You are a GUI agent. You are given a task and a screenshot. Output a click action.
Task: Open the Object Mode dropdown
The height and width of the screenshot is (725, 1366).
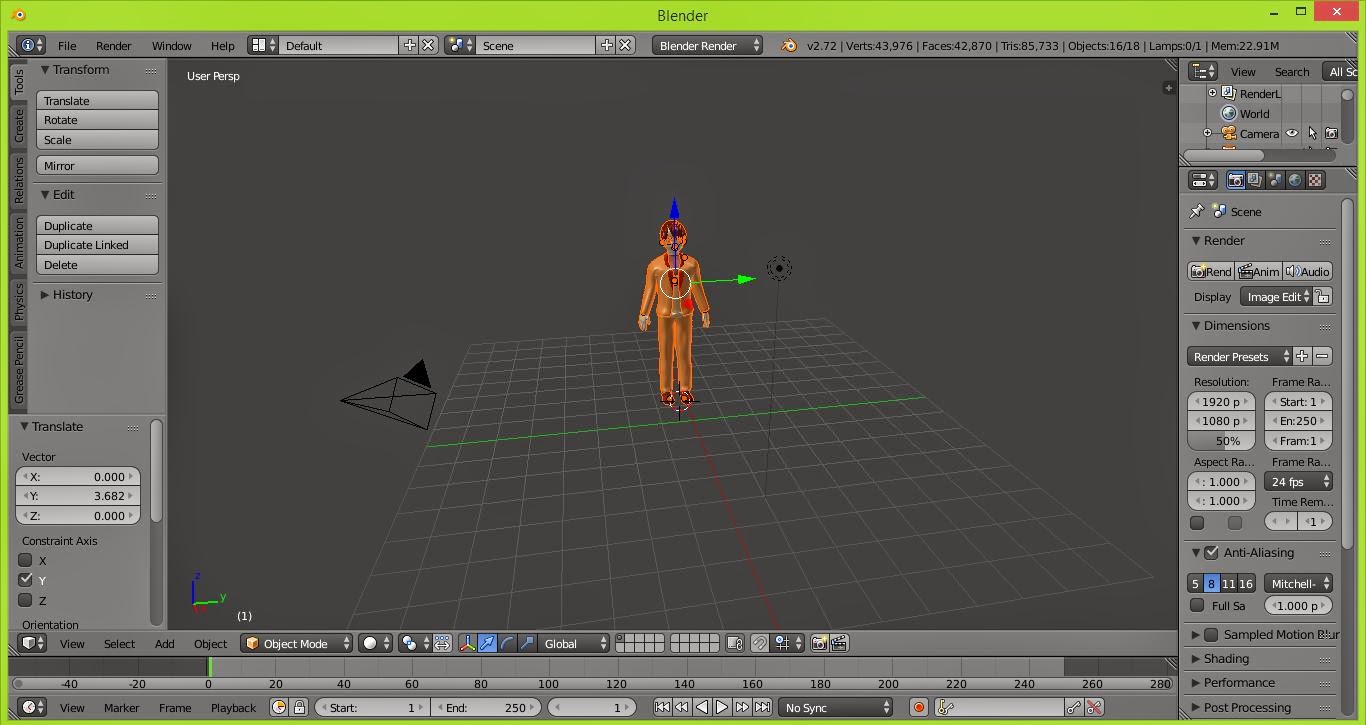coord(296,643)
